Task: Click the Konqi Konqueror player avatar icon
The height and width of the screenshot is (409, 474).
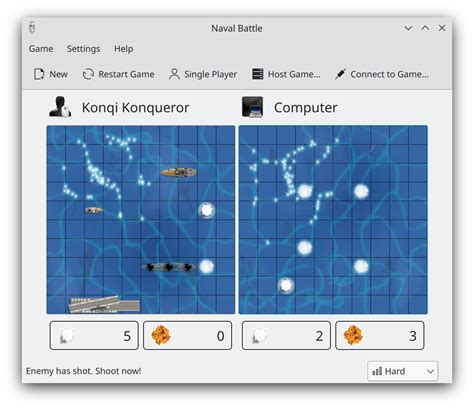Action: 60,107
